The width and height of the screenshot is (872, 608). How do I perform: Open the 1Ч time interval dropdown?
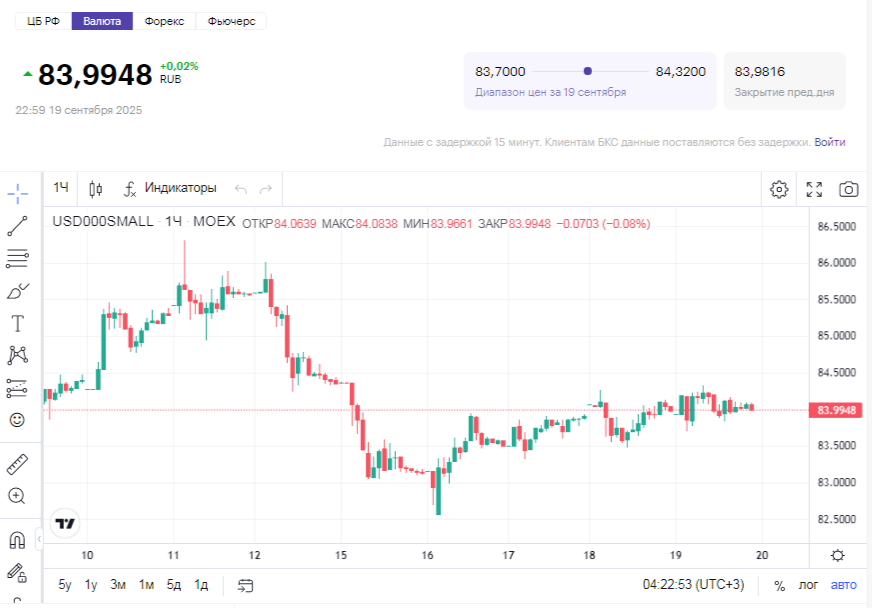[62, 188]
